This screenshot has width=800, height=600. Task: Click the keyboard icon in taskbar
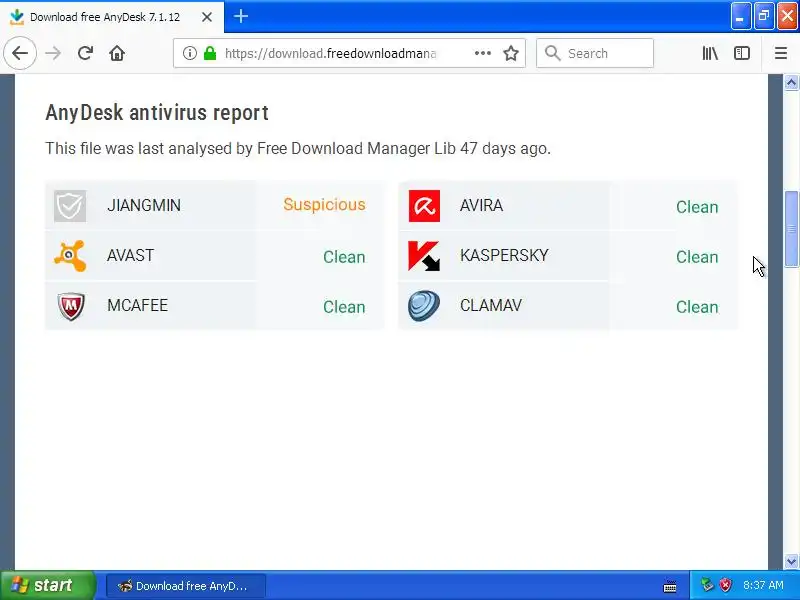tap(670, 587)
